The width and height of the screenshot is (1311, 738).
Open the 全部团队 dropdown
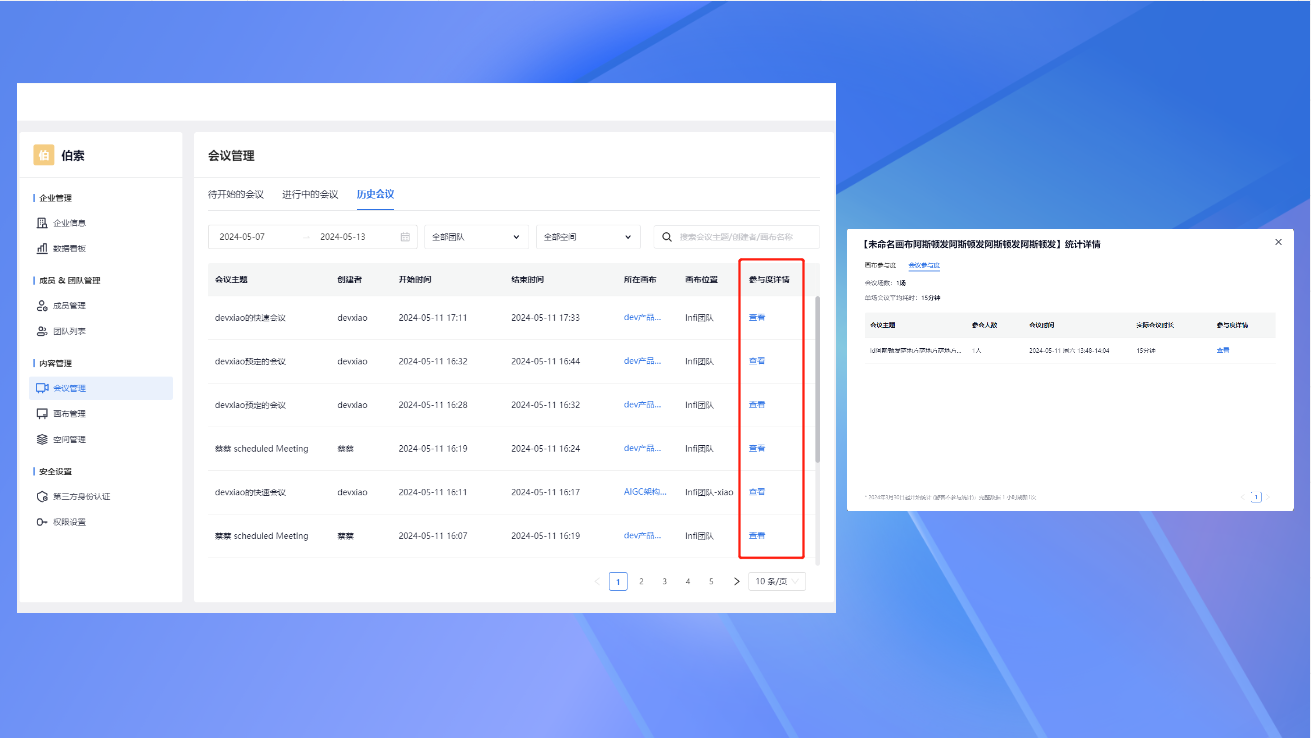coord(476,237)
